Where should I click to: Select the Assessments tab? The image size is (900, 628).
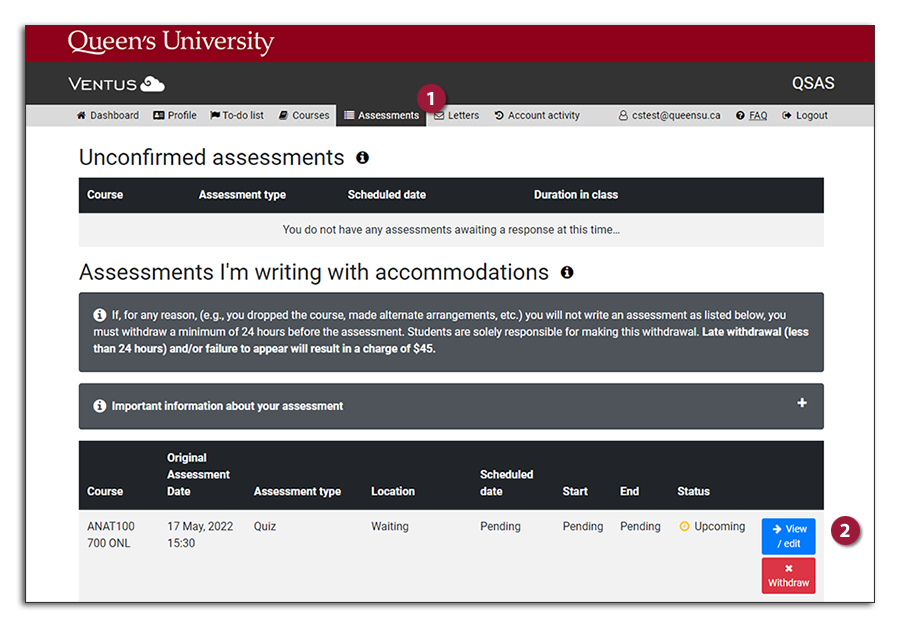coord(381,116)
